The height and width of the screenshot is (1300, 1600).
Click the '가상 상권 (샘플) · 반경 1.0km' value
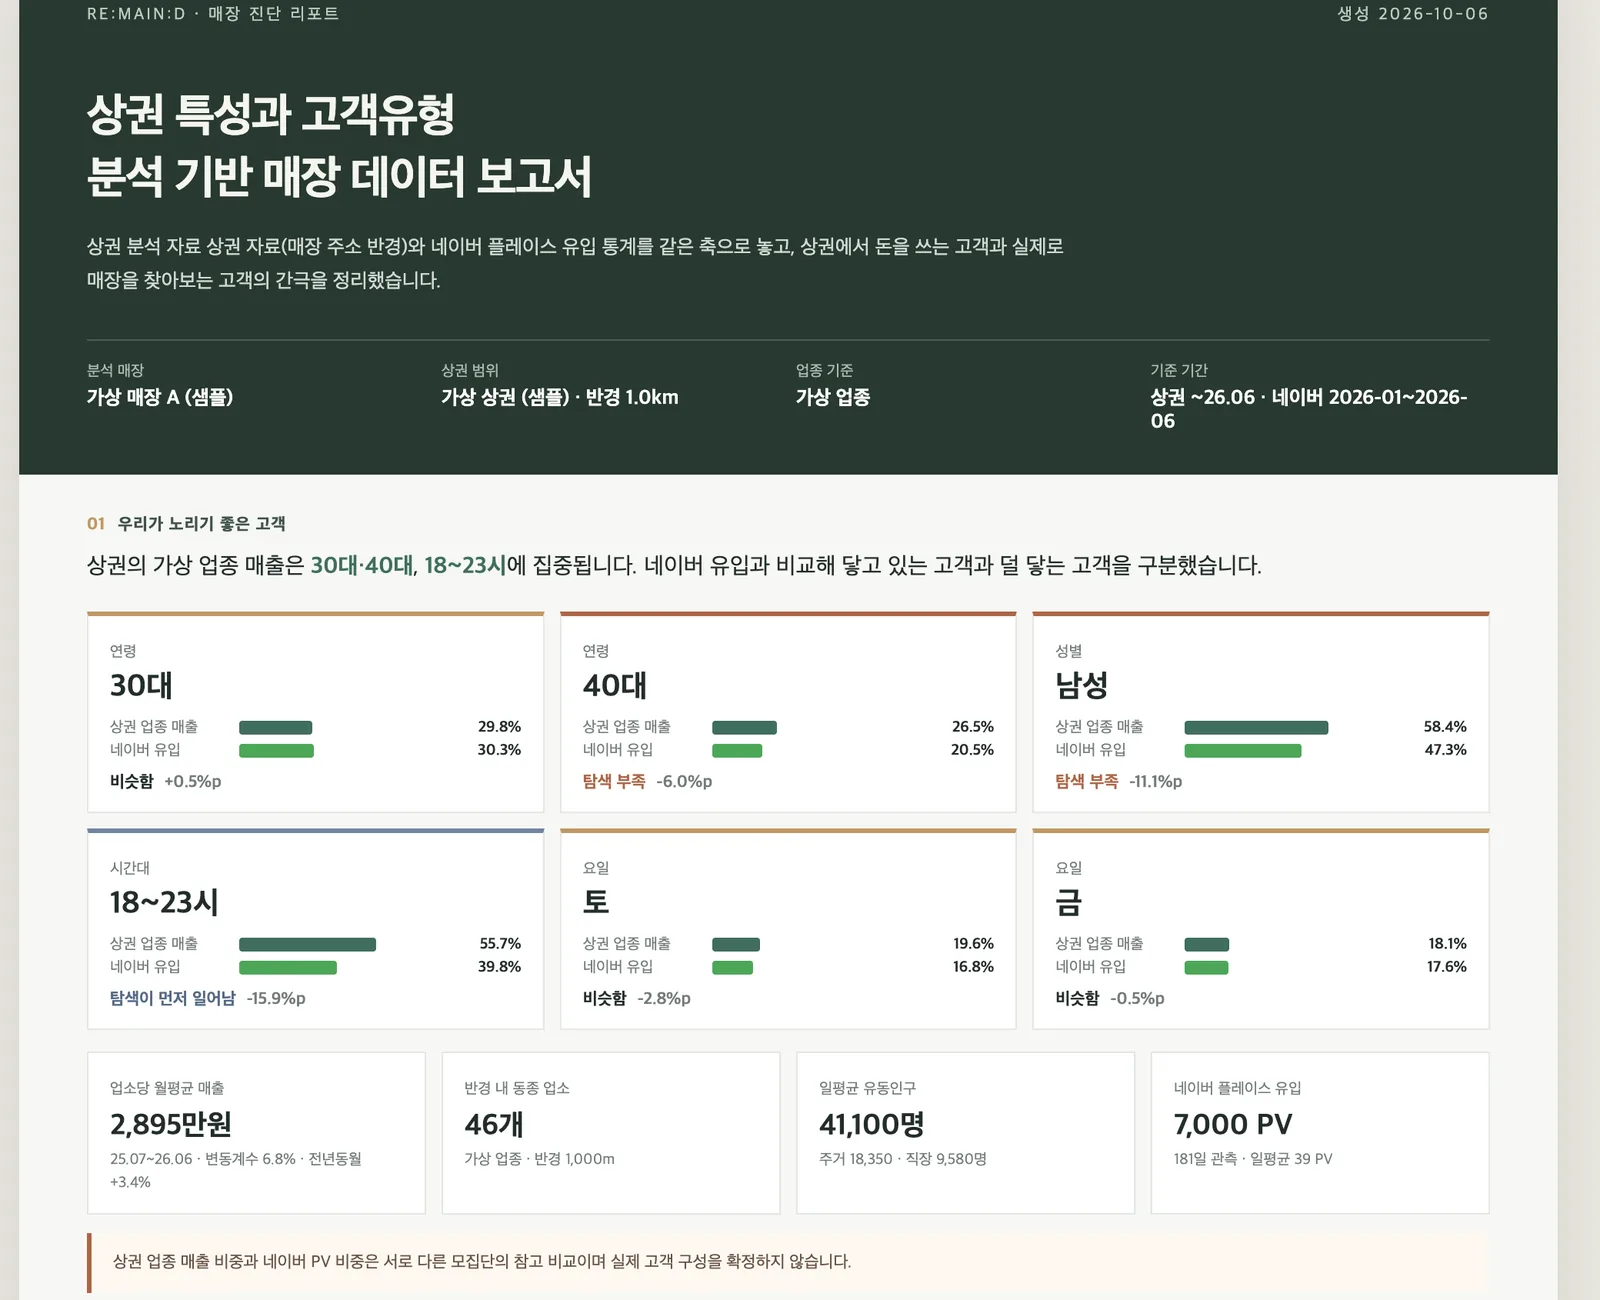tap(560, 397)
